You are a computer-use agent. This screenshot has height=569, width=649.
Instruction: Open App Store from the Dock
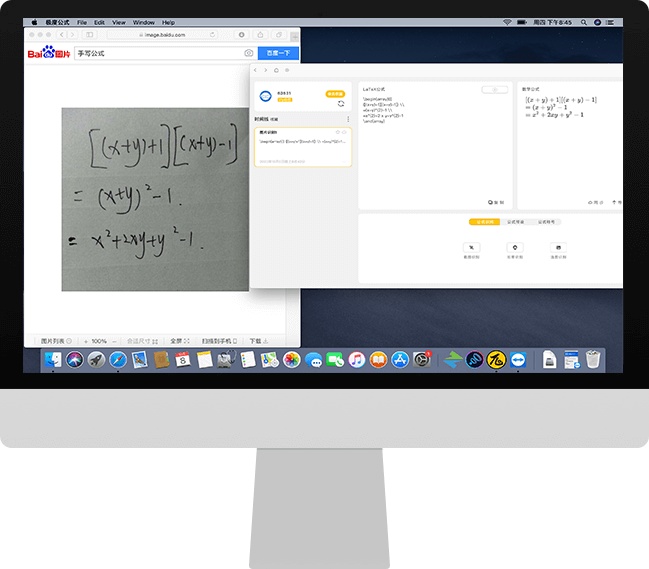tap(400, 360)
